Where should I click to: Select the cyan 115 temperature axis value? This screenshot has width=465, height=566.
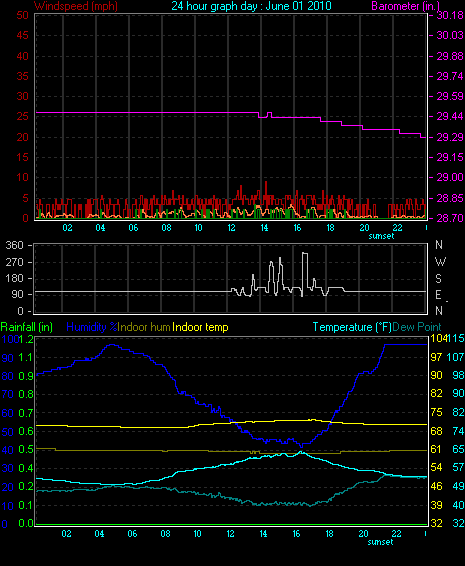456,339
